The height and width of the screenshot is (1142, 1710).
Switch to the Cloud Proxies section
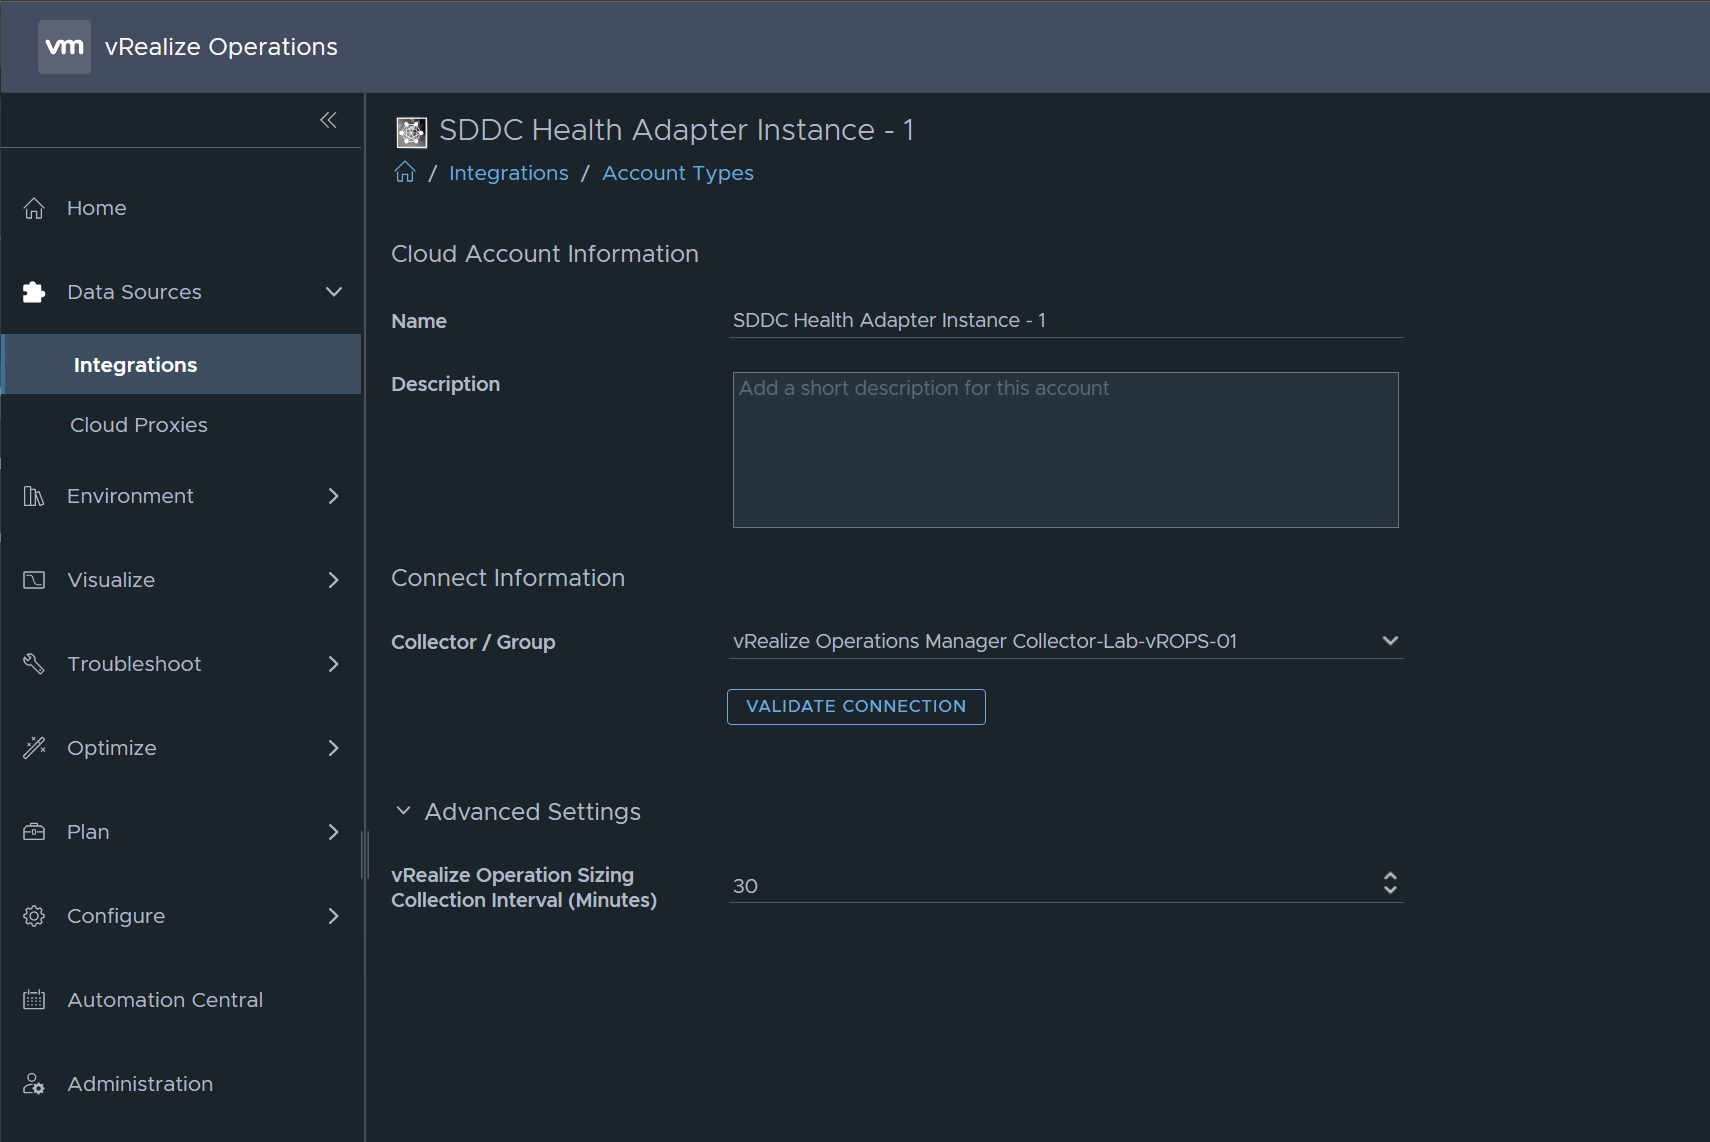click(140, 424)
